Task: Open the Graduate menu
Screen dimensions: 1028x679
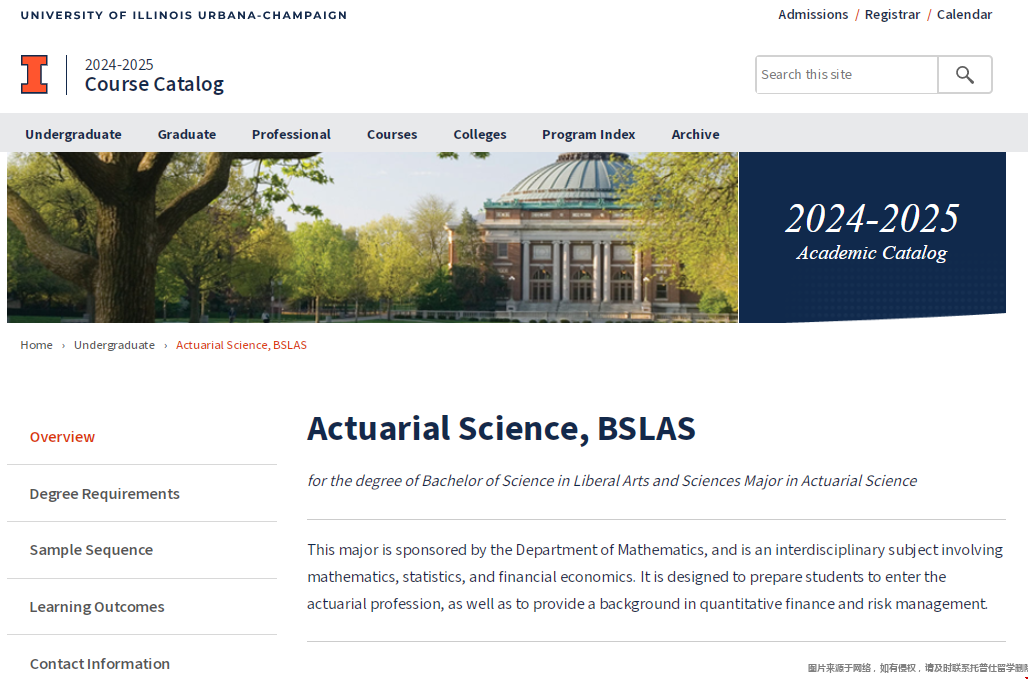Action: [187, 134]
